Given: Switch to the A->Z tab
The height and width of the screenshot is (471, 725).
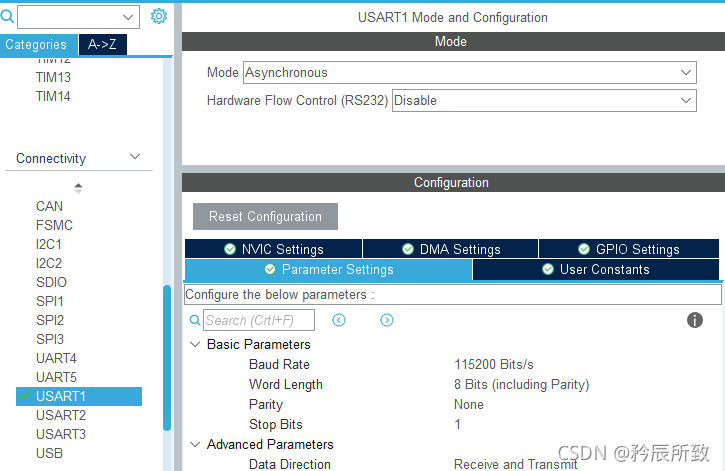Looking at the screenshot, I should 103,44.
